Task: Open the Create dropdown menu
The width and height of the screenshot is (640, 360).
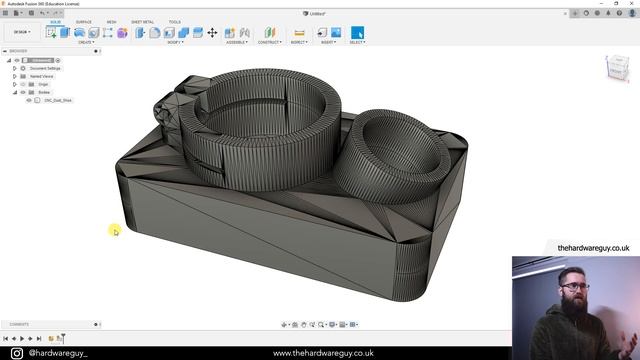Action: pos(86,42)
